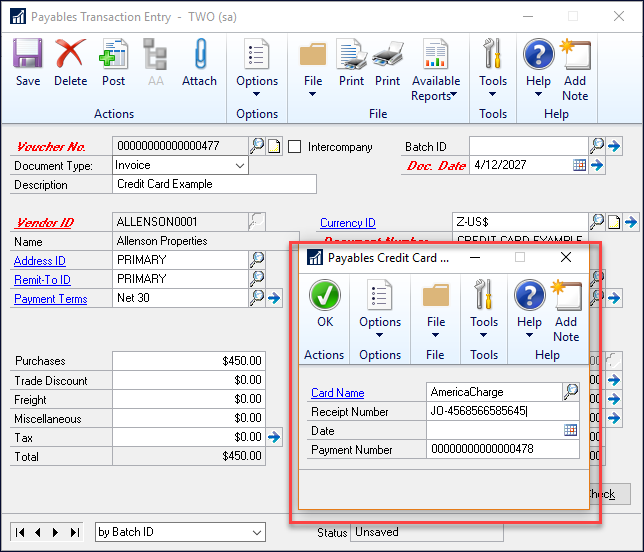Screen dimensions: 644x552
Task: Open Tools menu in Credit Card window
Action: point(484,309)
